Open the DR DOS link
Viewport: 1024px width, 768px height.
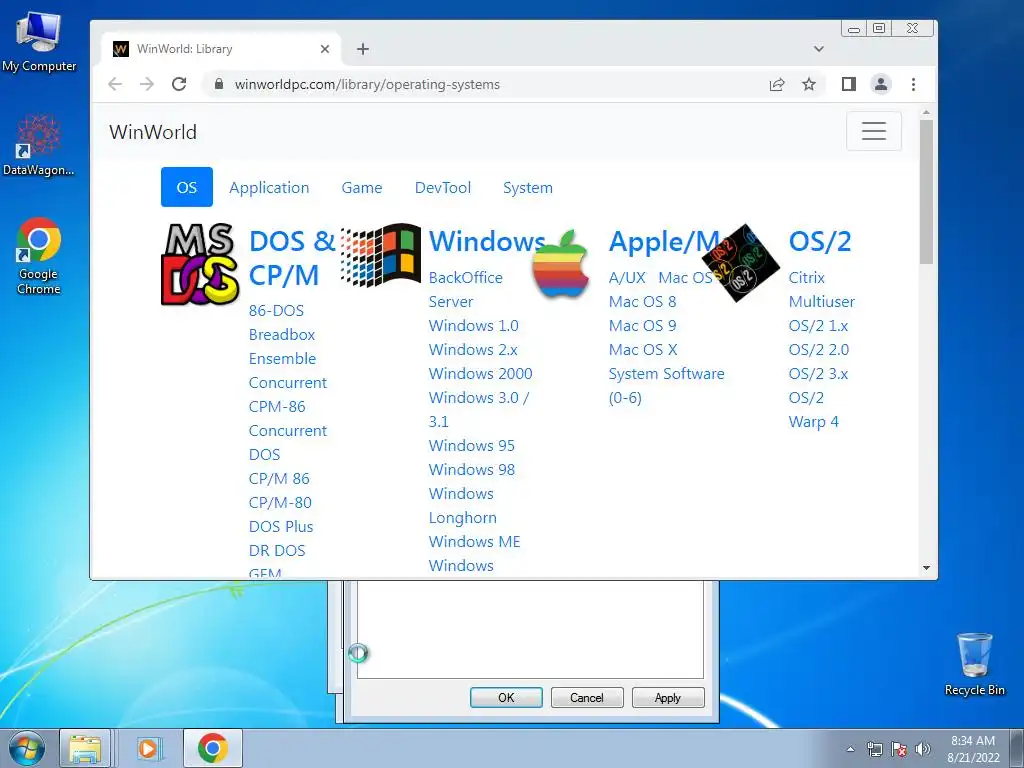tap(277, 551)
